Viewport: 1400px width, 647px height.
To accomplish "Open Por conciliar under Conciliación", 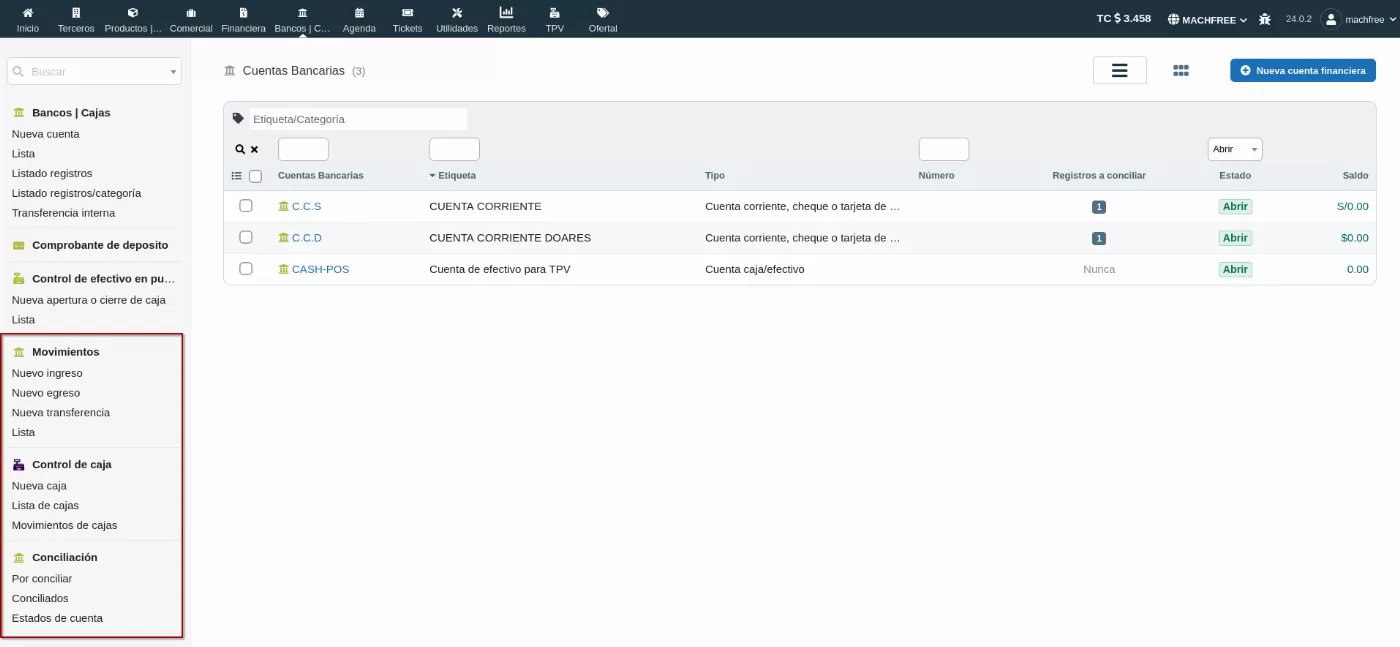I will (42, 578).
